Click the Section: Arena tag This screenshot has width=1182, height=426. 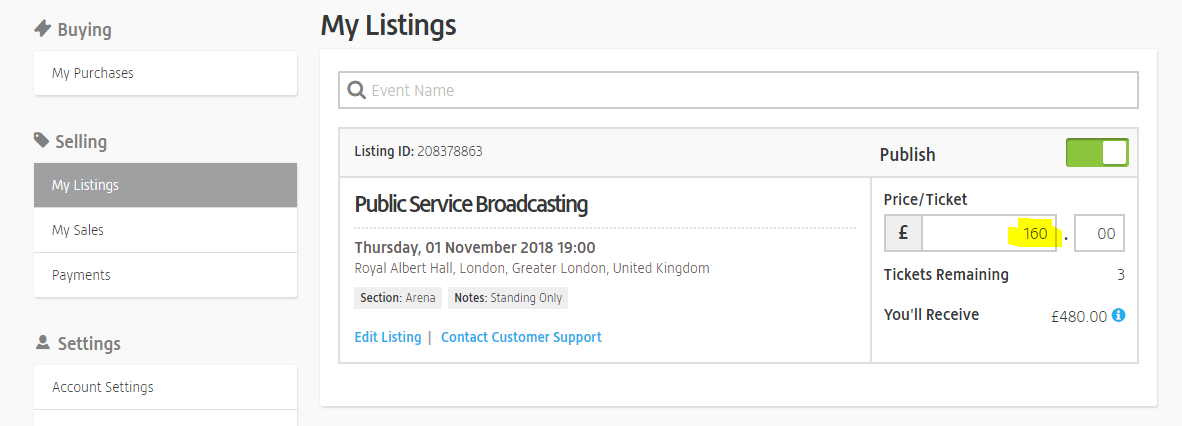398,298
